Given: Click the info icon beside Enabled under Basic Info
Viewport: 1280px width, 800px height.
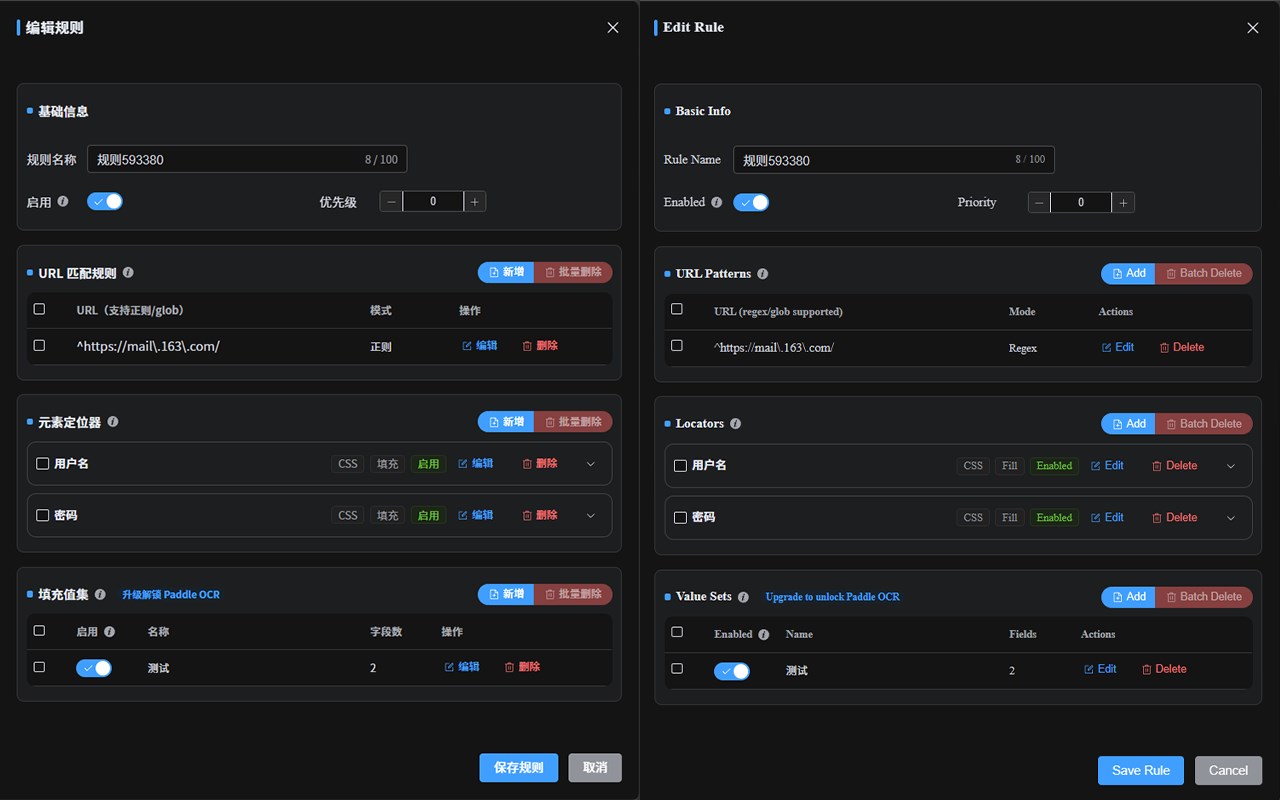Looking at the screenshot, I should tap(716, 202).
